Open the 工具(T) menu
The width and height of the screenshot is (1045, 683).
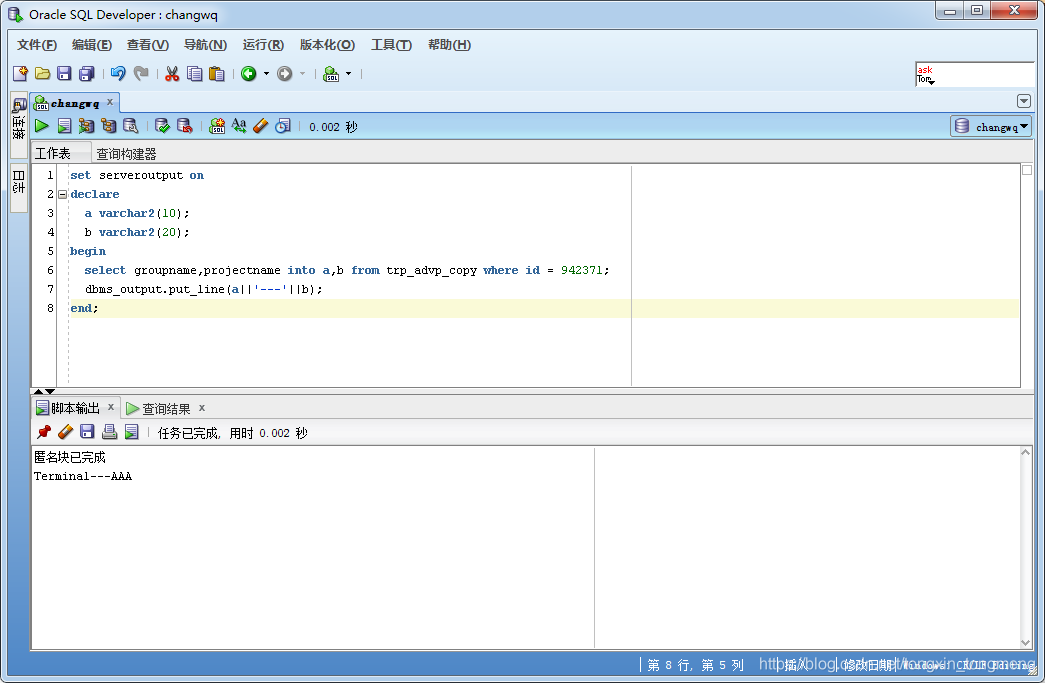click(x=391, y=45)
